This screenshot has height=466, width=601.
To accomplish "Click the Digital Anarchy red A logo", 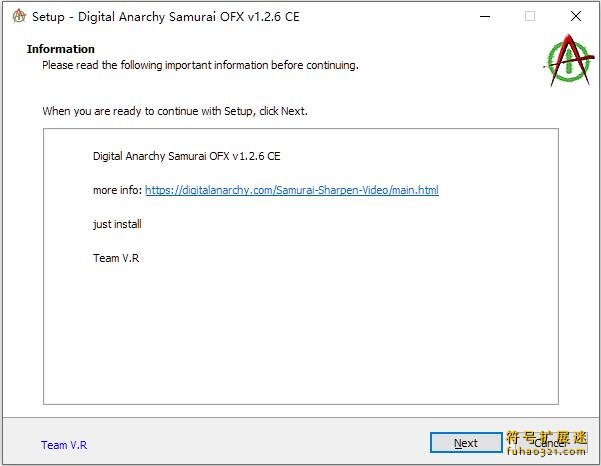I will point(568,62).
